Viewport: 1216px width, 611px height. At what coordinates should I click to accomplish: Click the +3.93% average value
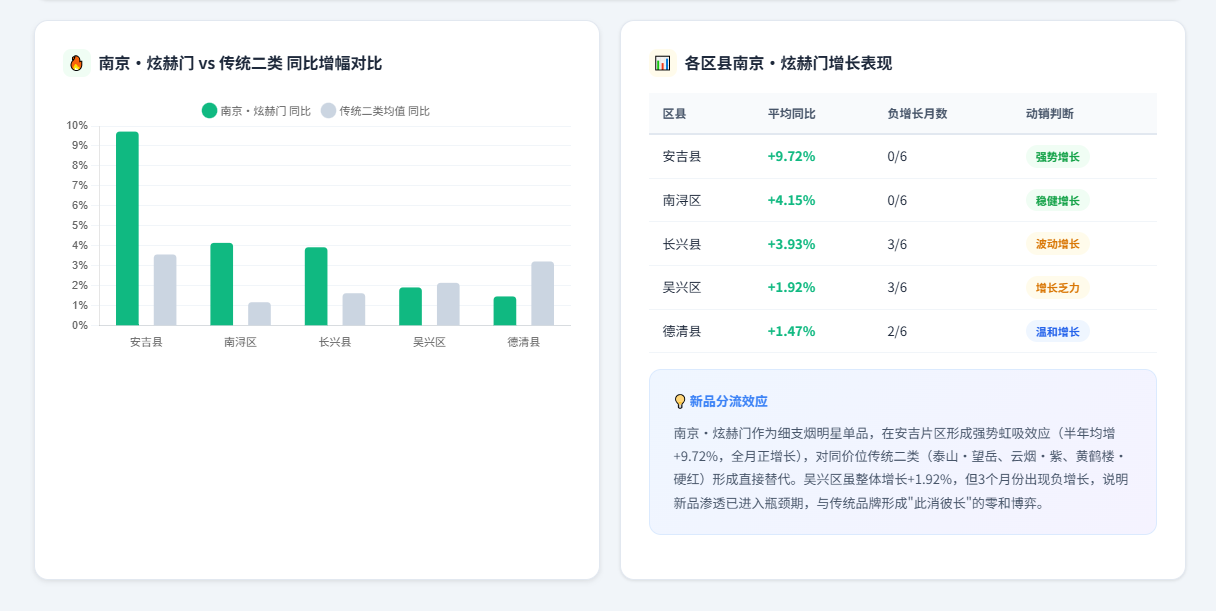click(791, 244)
